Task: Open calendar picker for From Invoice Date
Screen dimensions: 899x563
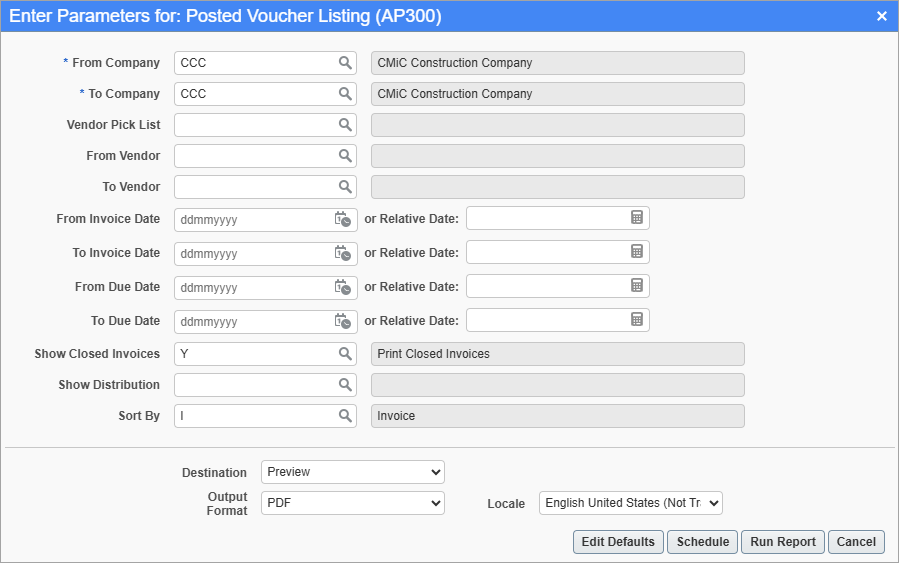Action: pyautogui.click(x=342, y=219)
